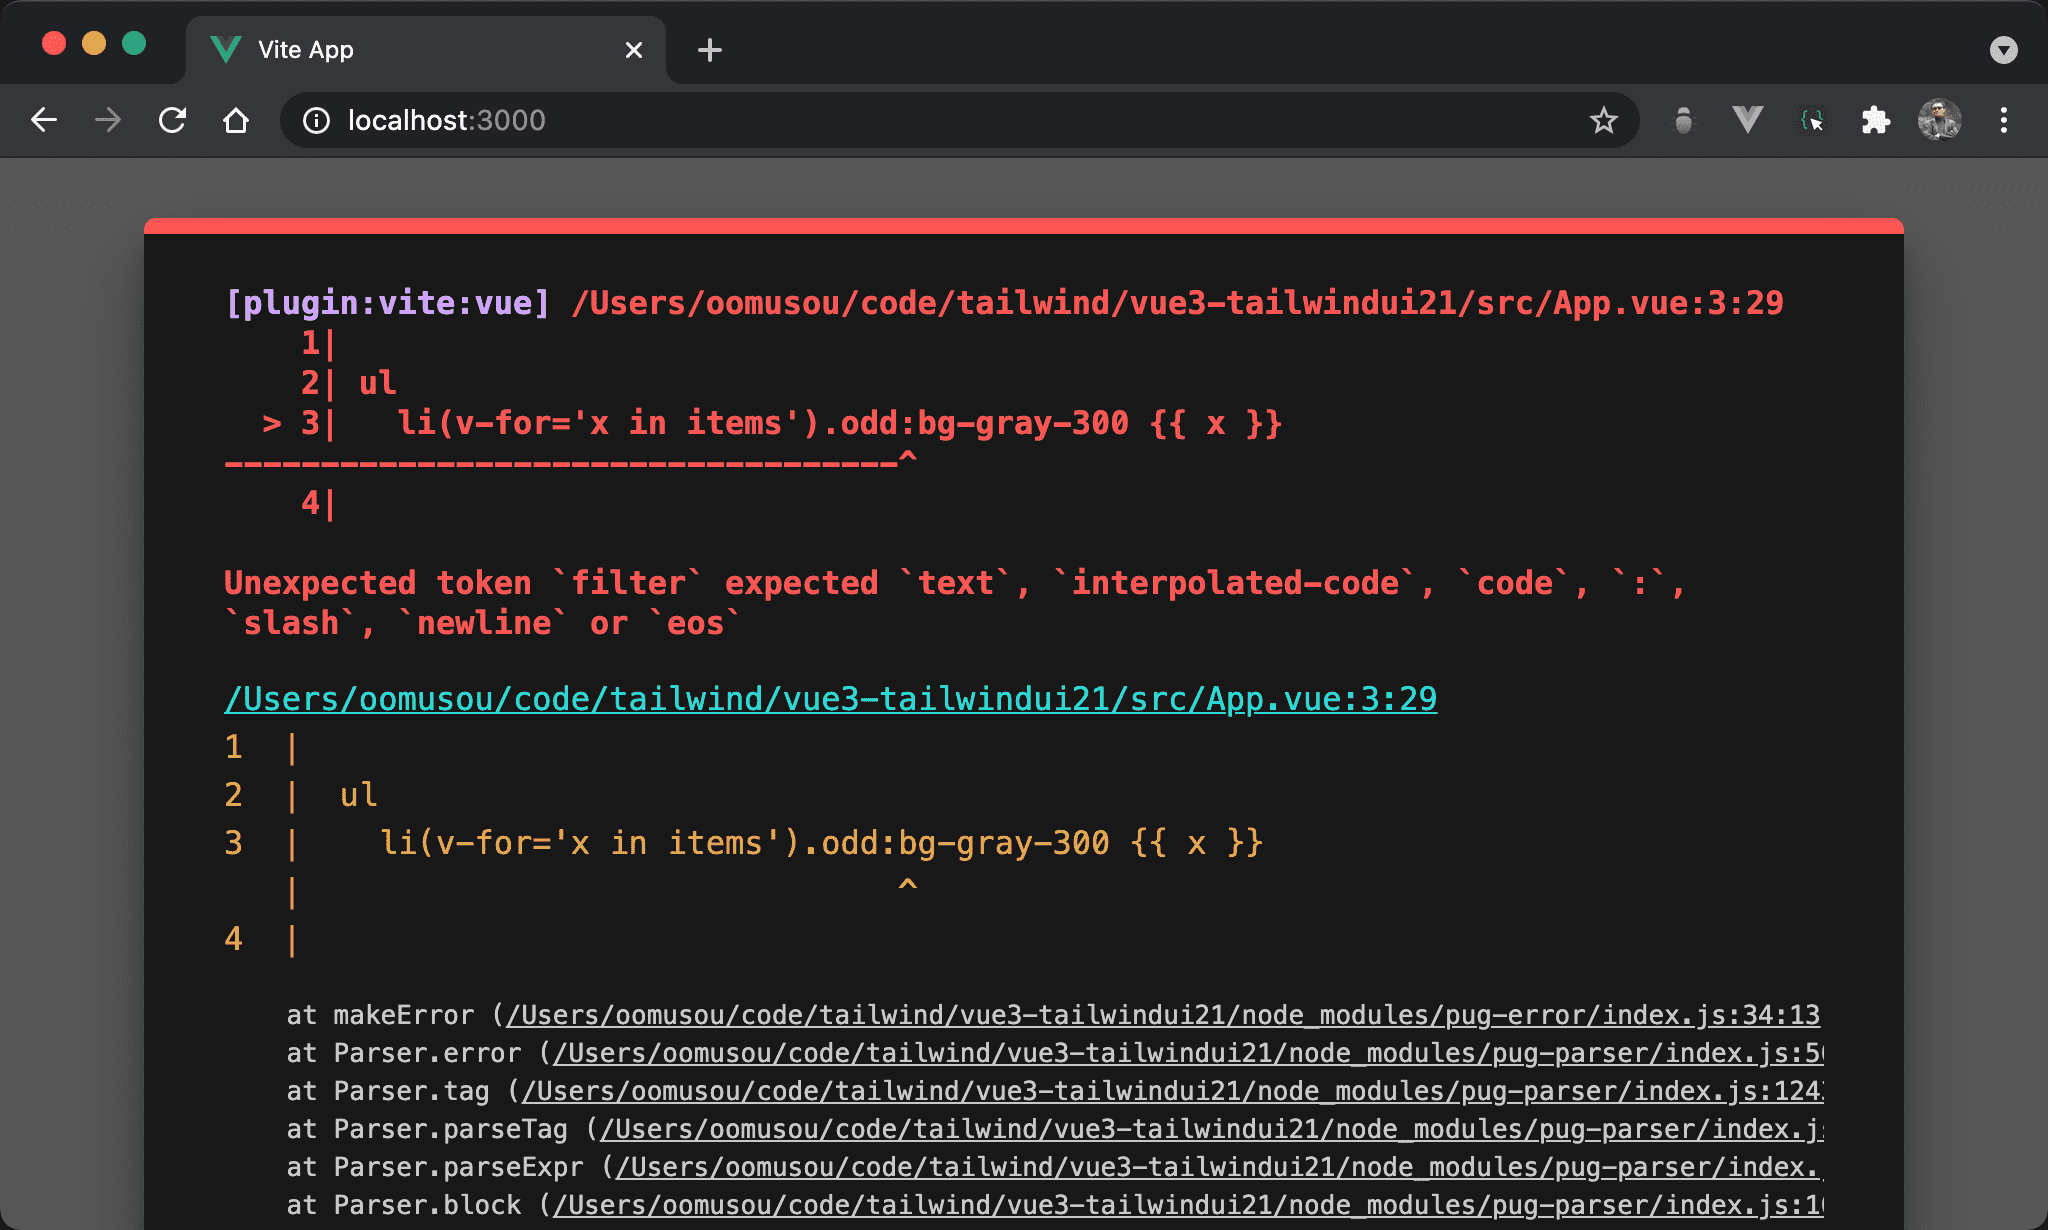Click the '`slash`, `newline` or `eos`' text line
The height and width of the screenshot is (1230, 2048).
(483, 623)
